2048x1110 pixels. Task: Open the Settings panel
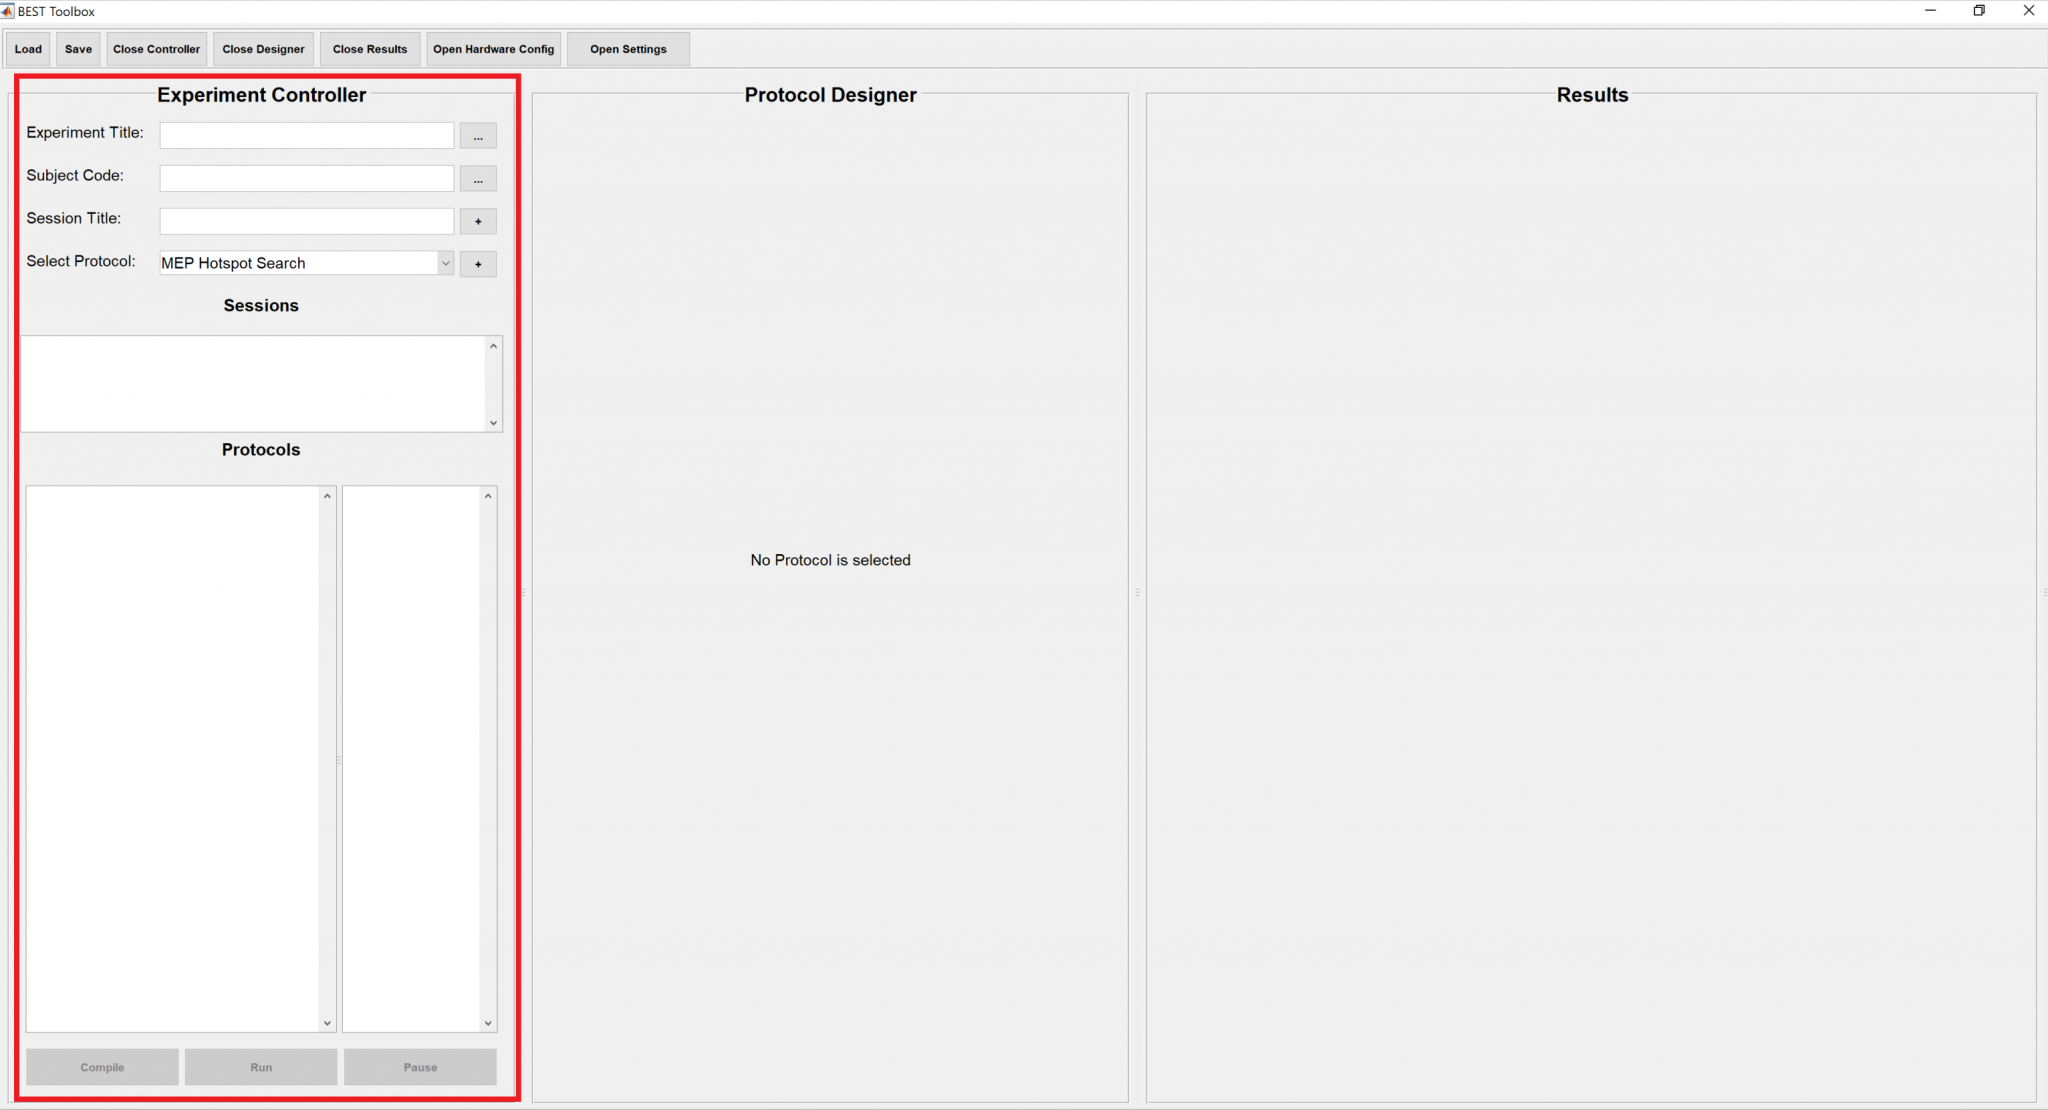point(627,49)
